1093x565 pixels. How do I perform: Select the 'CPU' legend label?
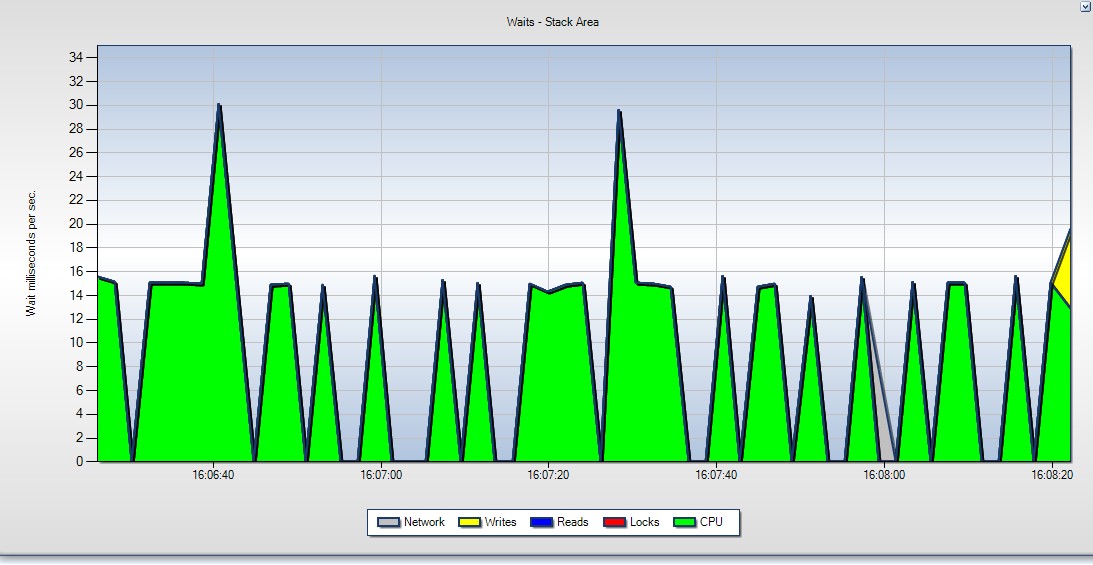712,522
